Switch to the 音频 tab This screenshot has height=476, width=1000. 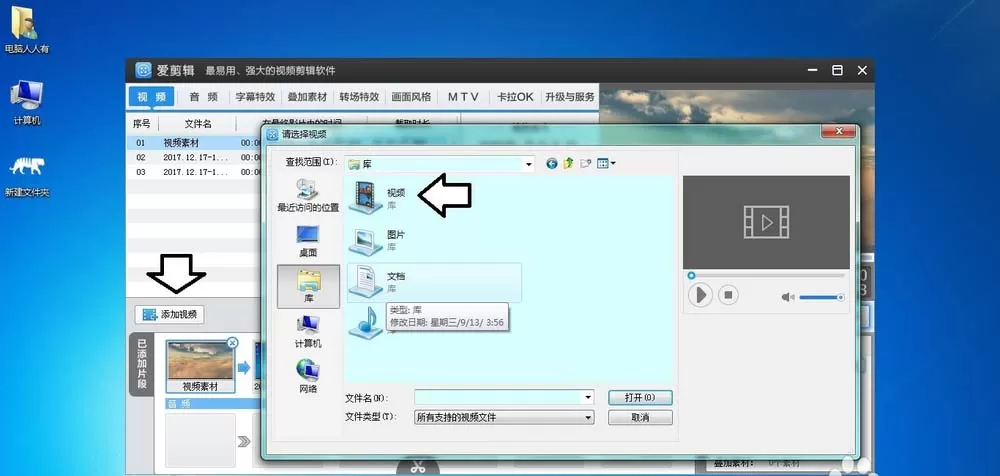coord(203,97)
